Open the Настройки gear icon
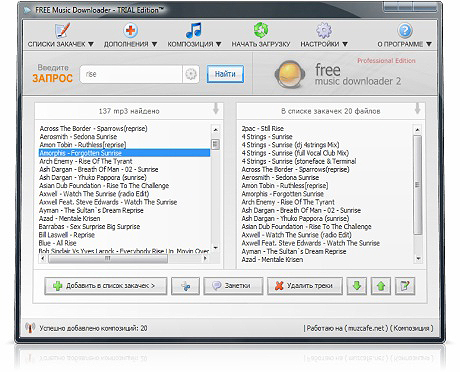 point(324,31)
